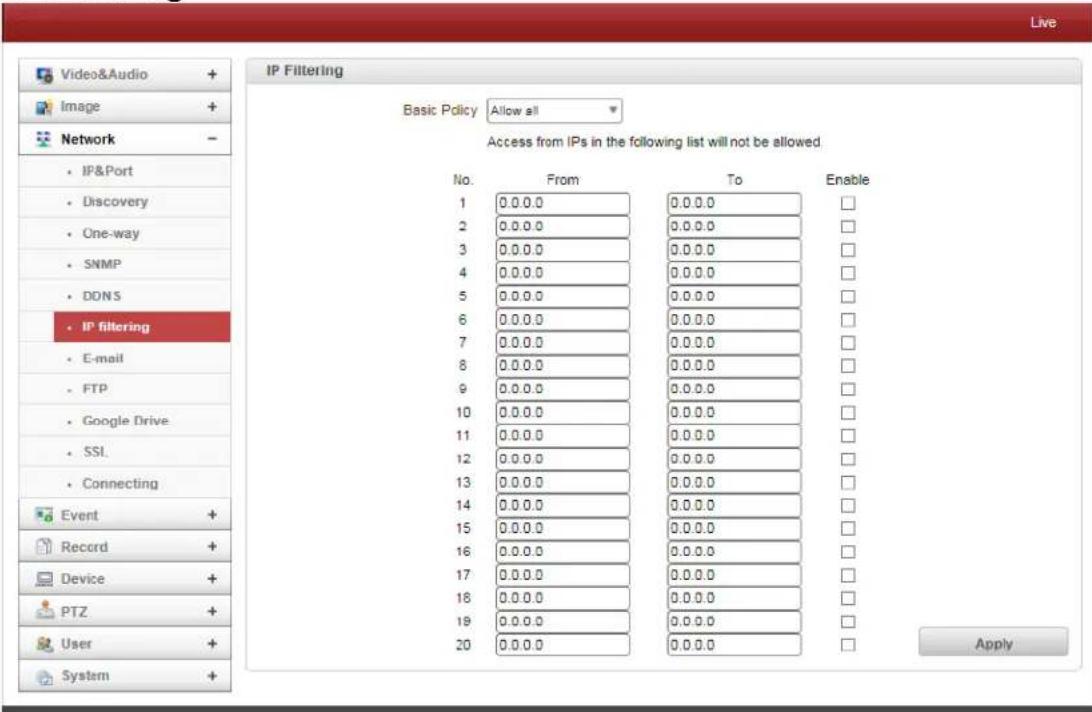Open the FTP settings page
This screenshot has width=1092, height=712.
point(95,389)
